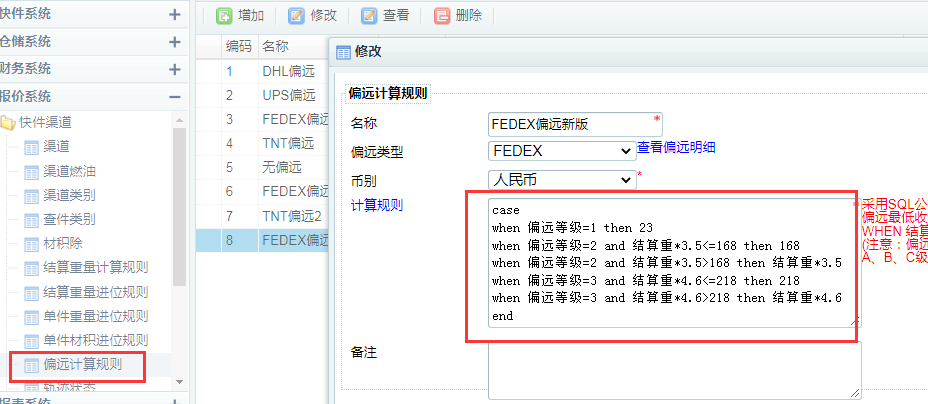Select row 3 FEDEX偏远 entry
Viewport: 928px width, 404px height.
coord(263,119)
